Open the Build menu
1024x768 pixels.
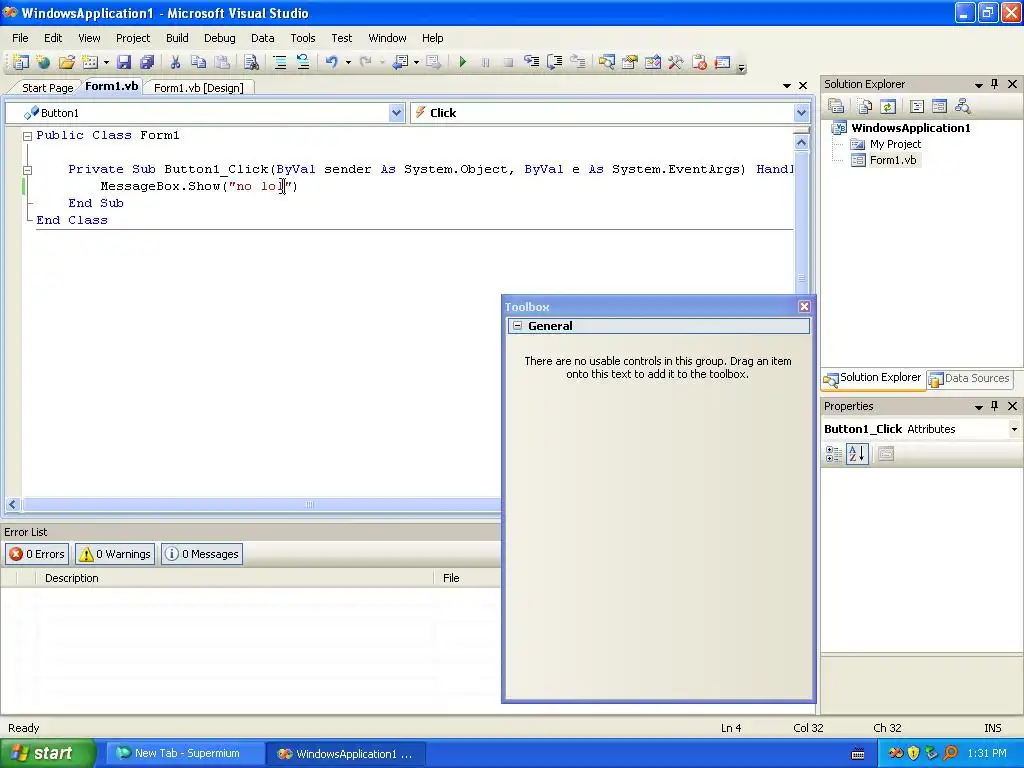tap(177, 38)
